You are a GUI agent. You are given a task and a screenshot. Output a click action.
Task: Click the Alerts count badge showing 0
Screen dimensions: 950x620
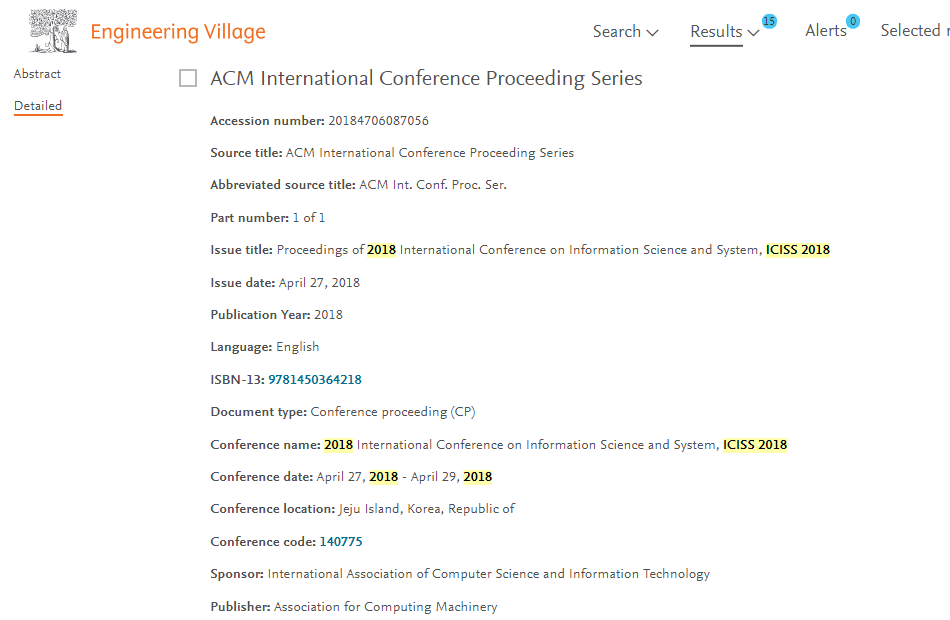tap(853, 21)
